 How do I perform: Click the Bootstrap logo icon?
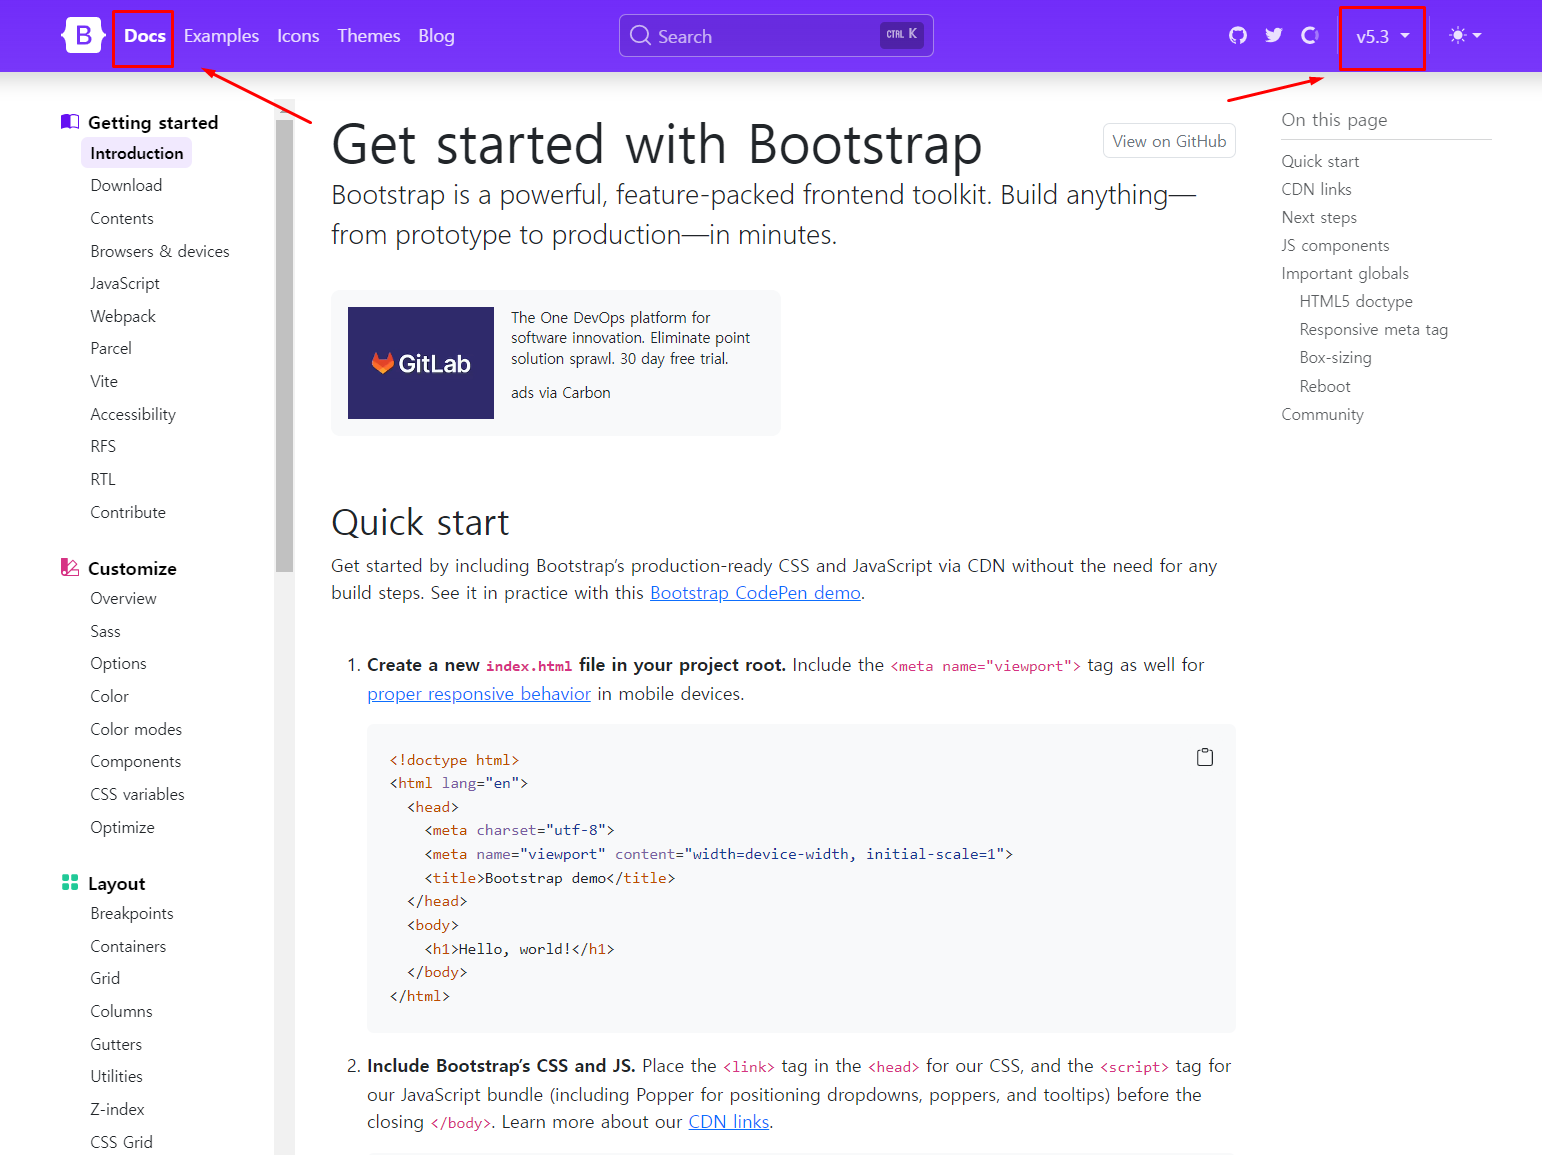[83, 35]
